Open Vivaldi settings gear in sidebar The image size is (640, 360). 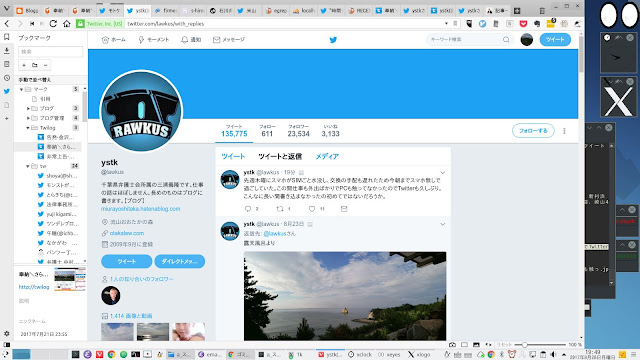(x=7, y=333)
